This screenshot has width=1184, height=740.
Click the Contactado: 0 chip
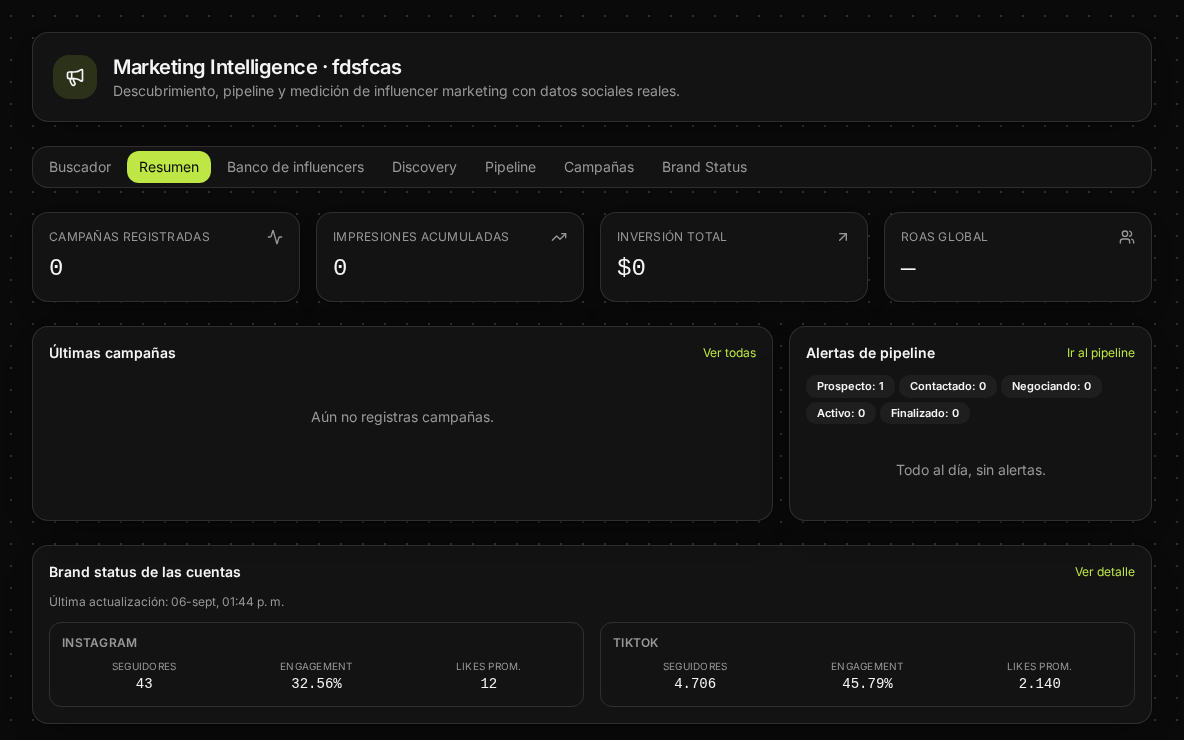pyautogui.click(x=948, y=386)
